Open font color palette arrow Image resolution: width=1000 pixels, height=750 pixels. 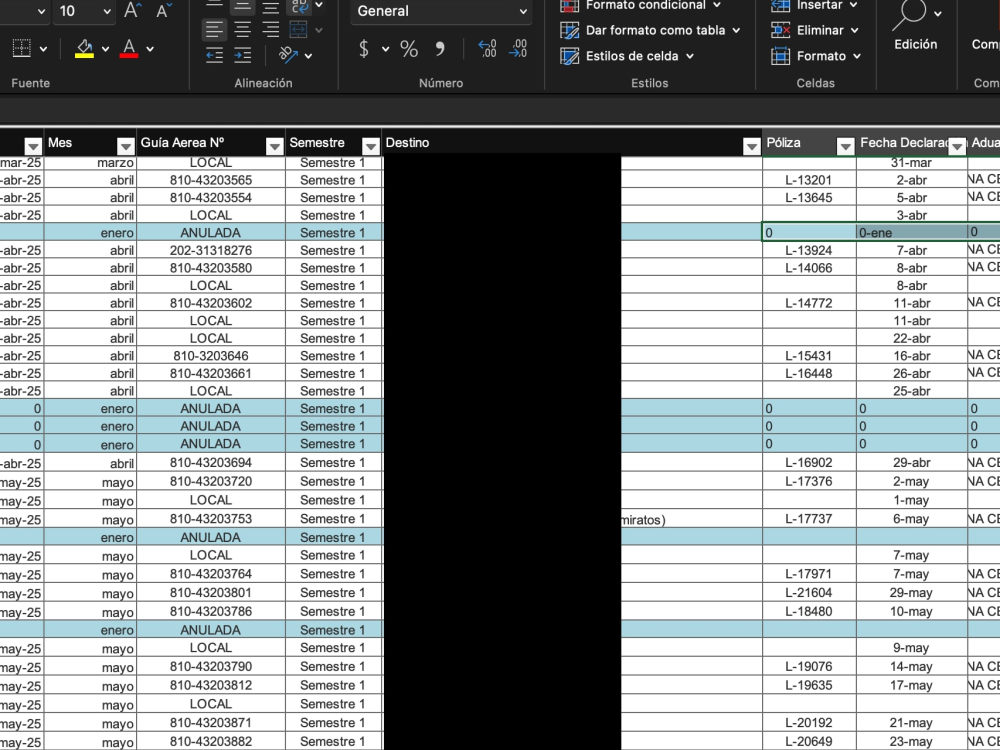(150, 48)
